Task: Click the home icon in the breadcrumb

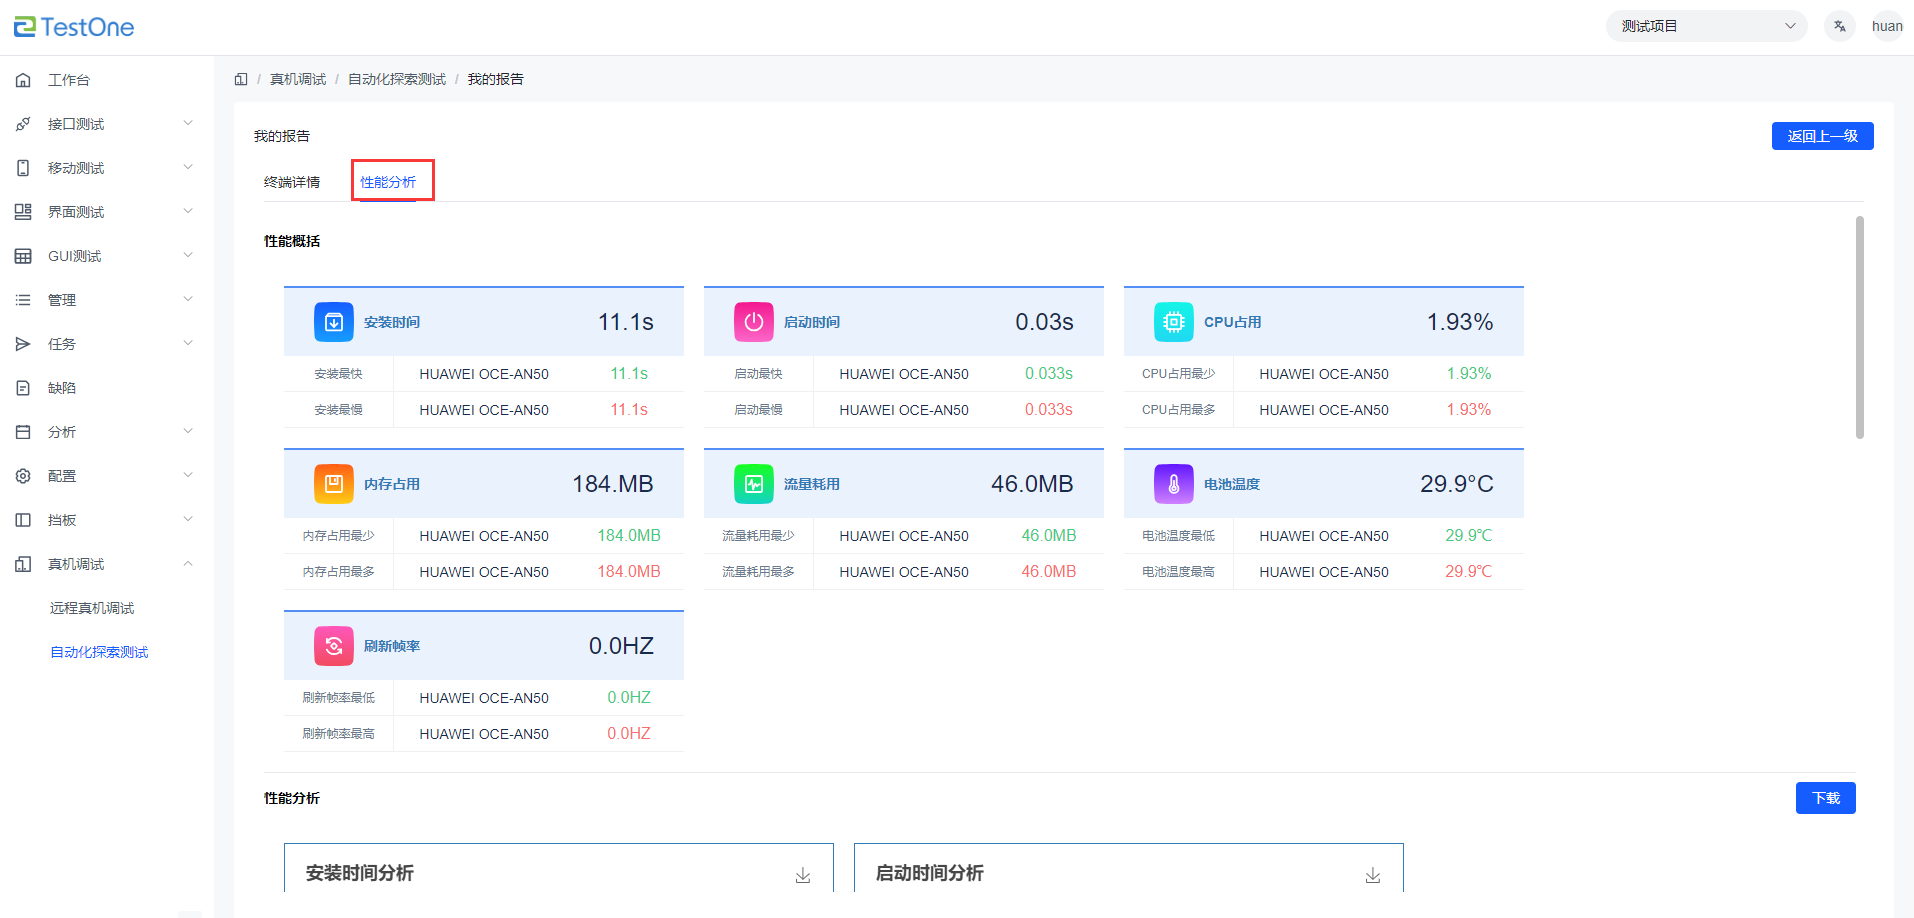Action: (241, 79)
